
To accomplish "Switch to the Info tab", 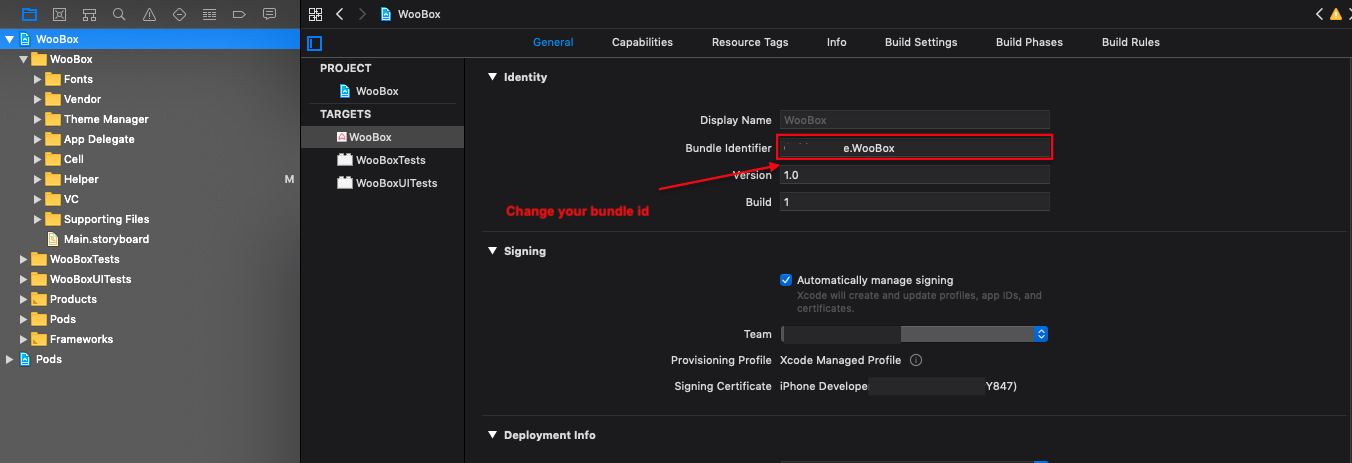I will 837,42.
